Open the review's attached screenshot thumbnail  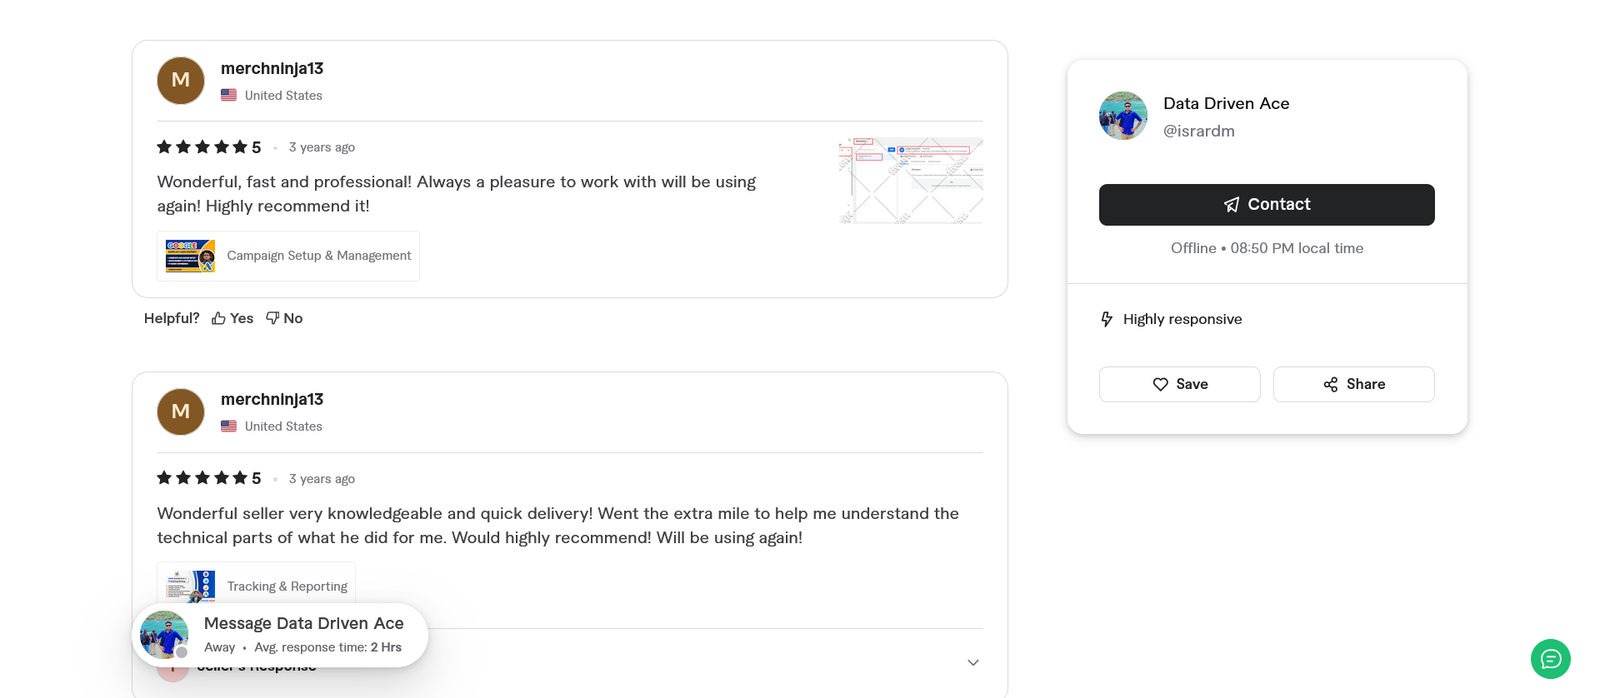910,180
